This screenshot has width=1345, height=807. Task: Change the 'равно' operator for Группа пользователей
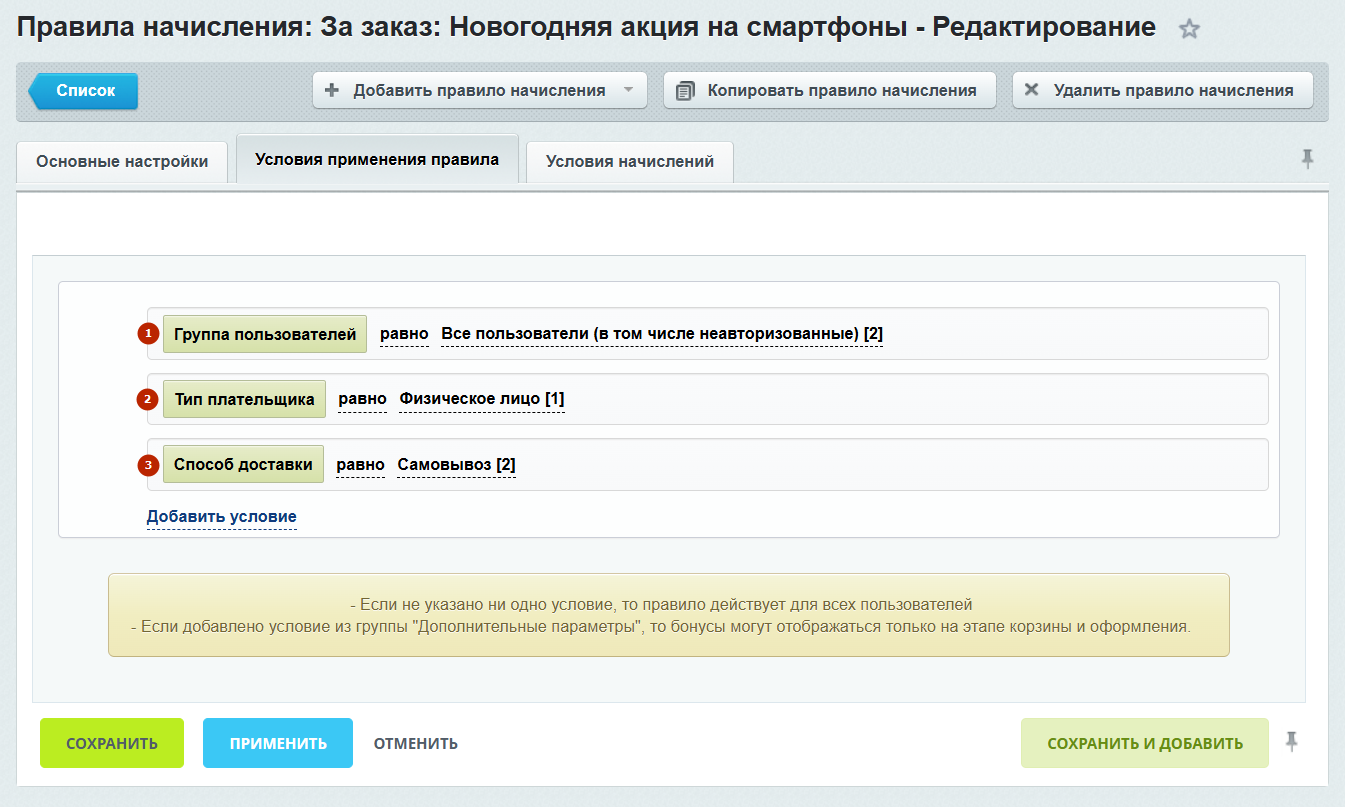pos(404,334)
